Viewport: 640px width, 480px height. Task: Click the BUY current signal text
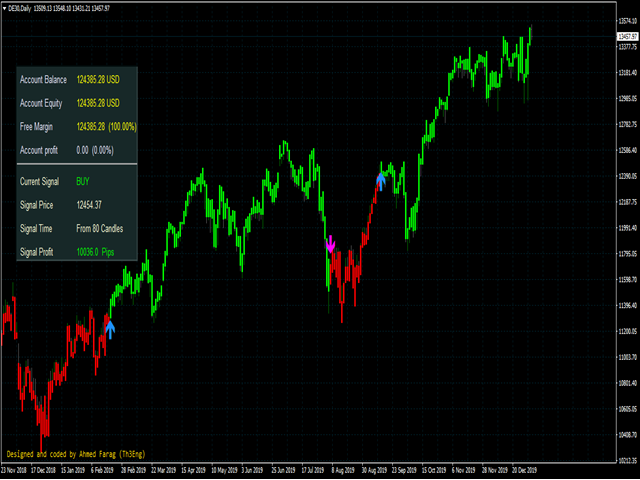(x=82, y=181)
